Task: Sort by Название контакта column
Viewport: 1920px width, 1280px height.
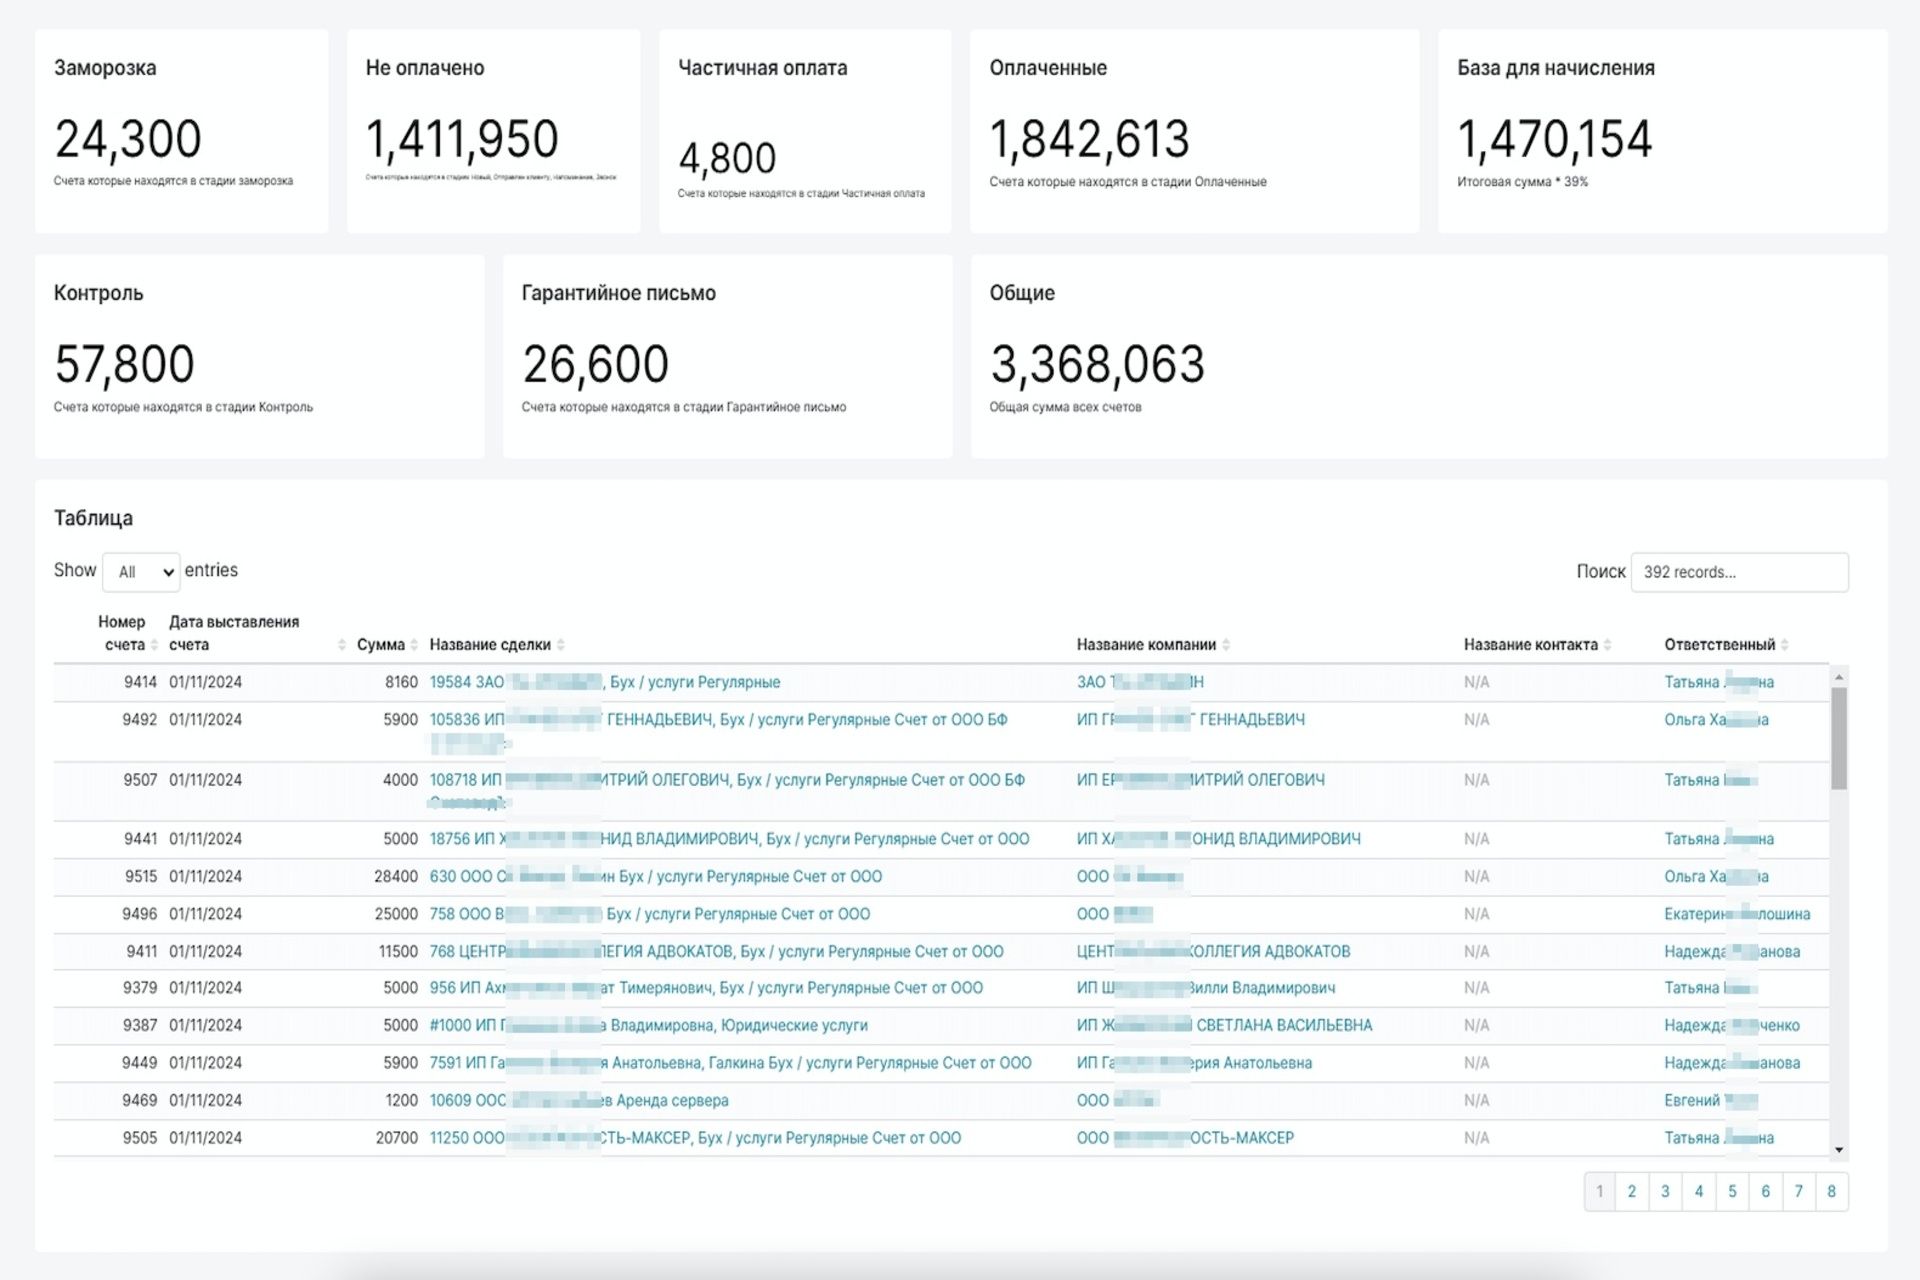Action: (x=1530, y=645)
